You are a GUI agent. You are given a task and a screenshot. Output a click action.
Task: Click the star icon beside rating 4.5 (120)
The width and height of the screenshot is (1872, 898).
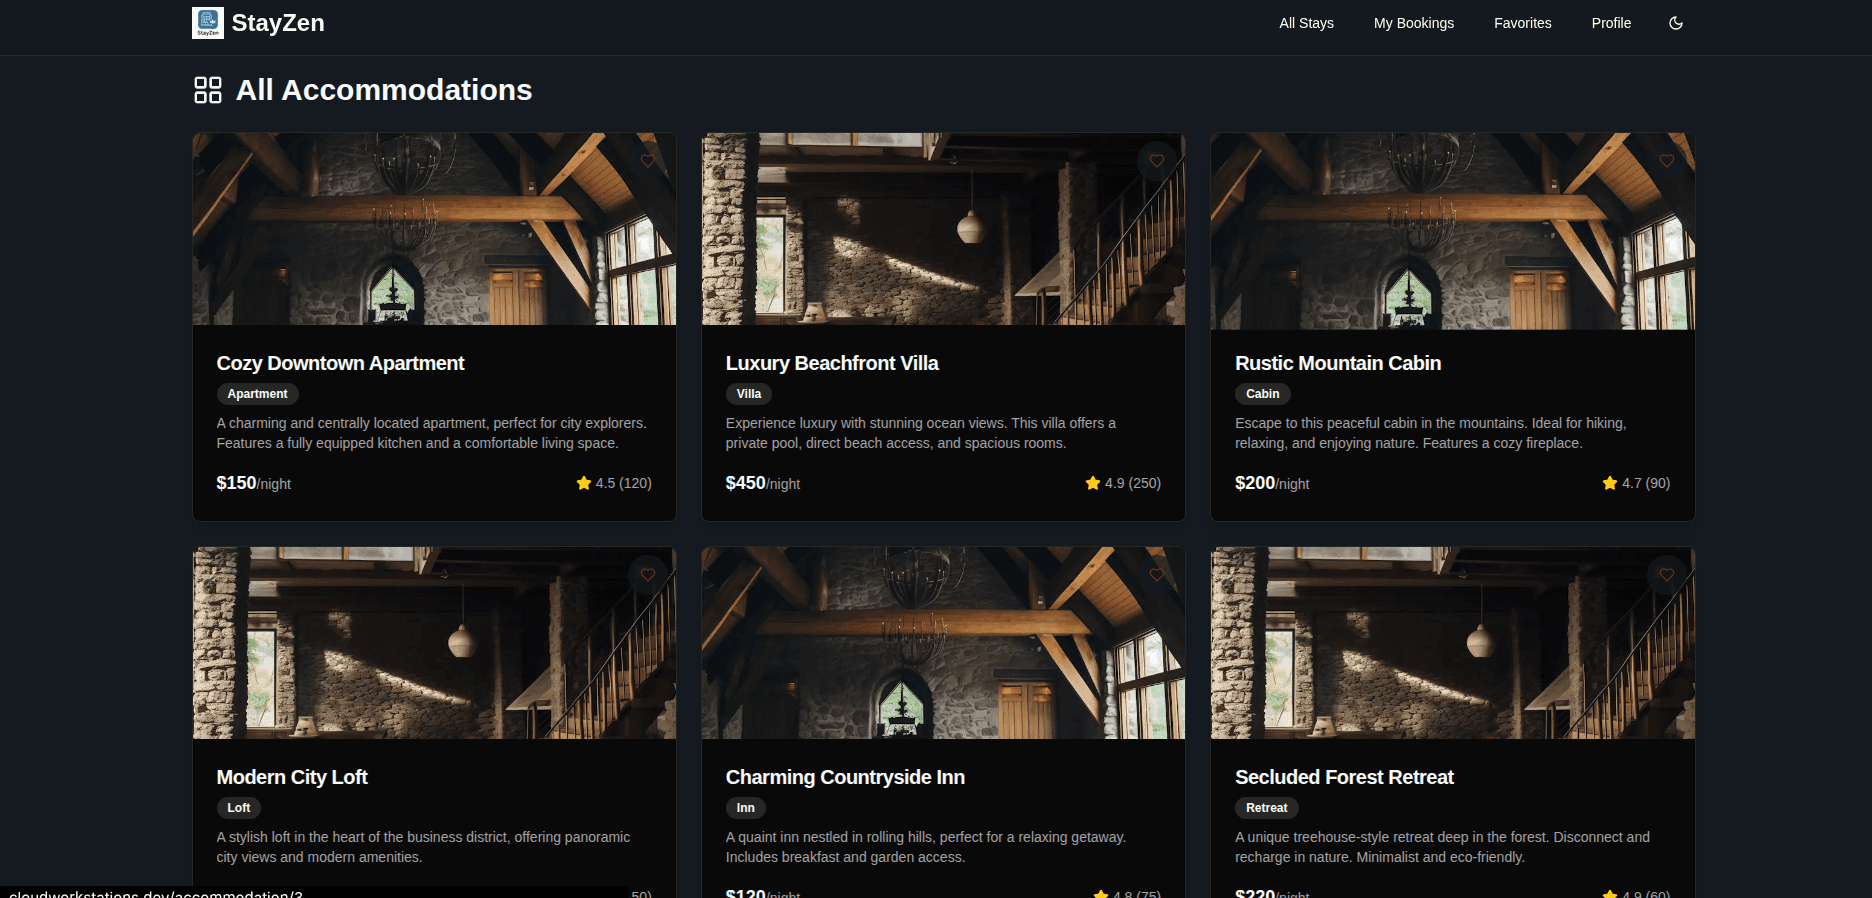[584, 483]
